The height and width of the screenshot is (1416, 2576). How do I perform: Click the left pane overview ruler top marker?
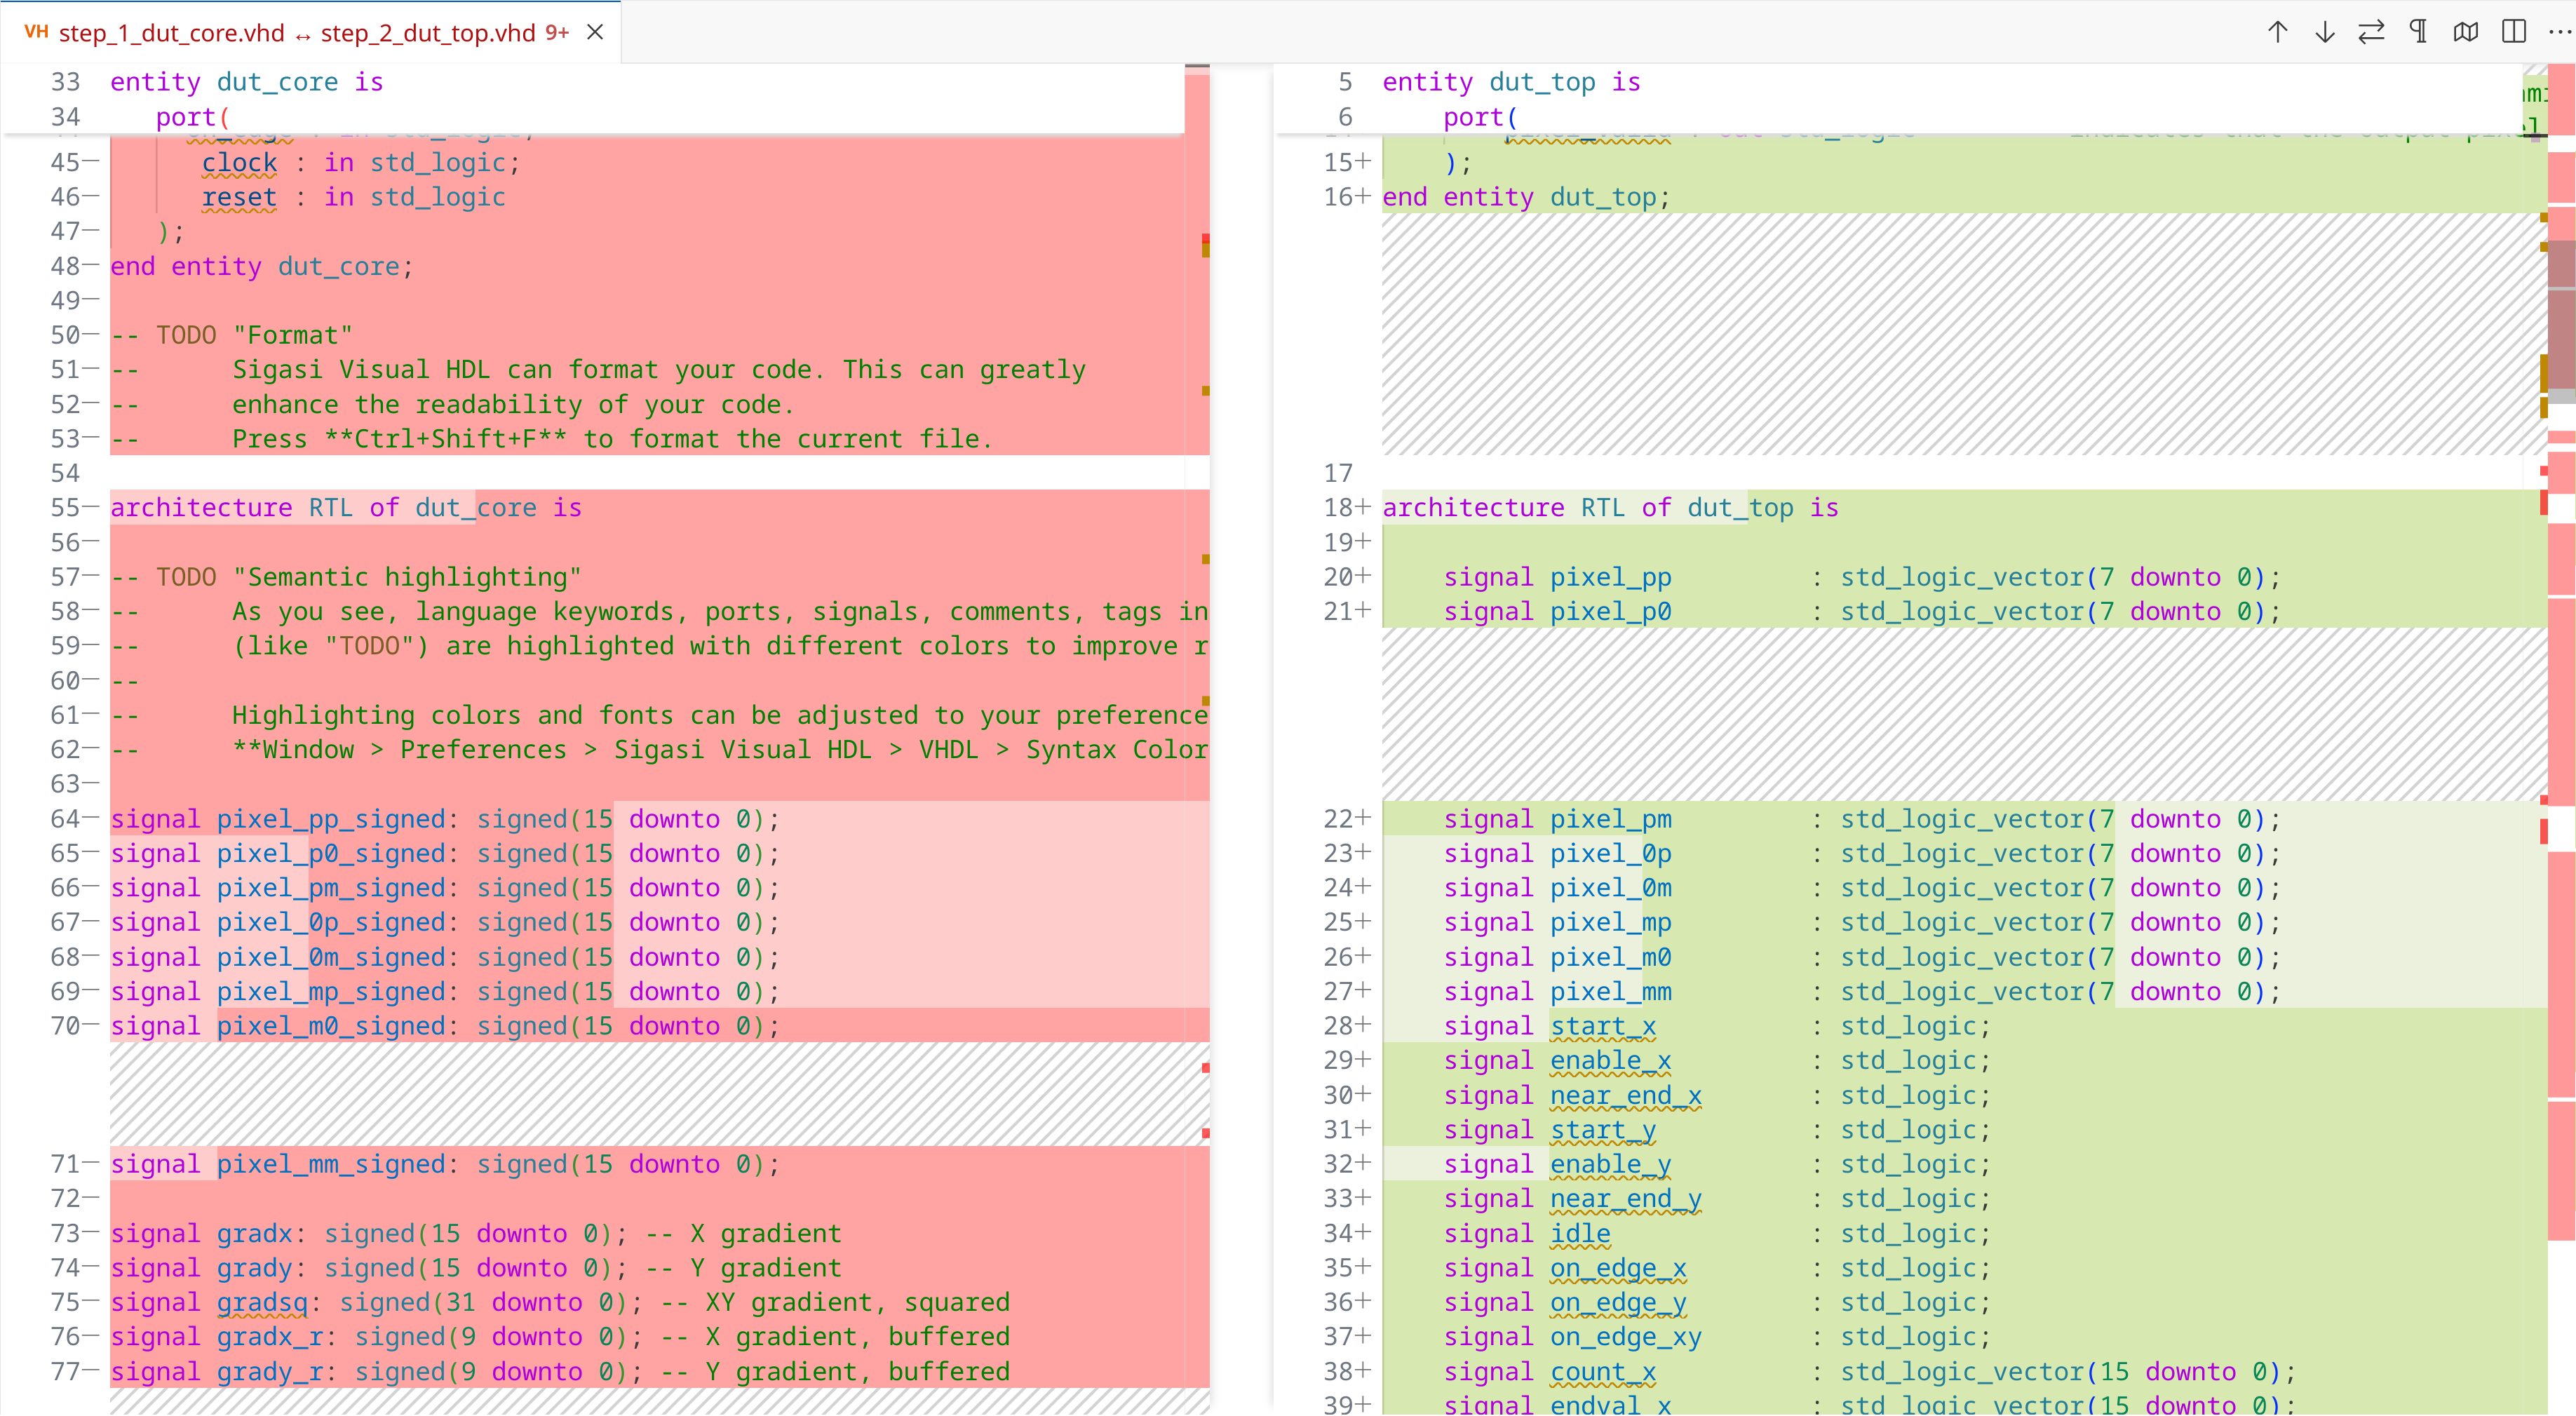[1205, 239]
